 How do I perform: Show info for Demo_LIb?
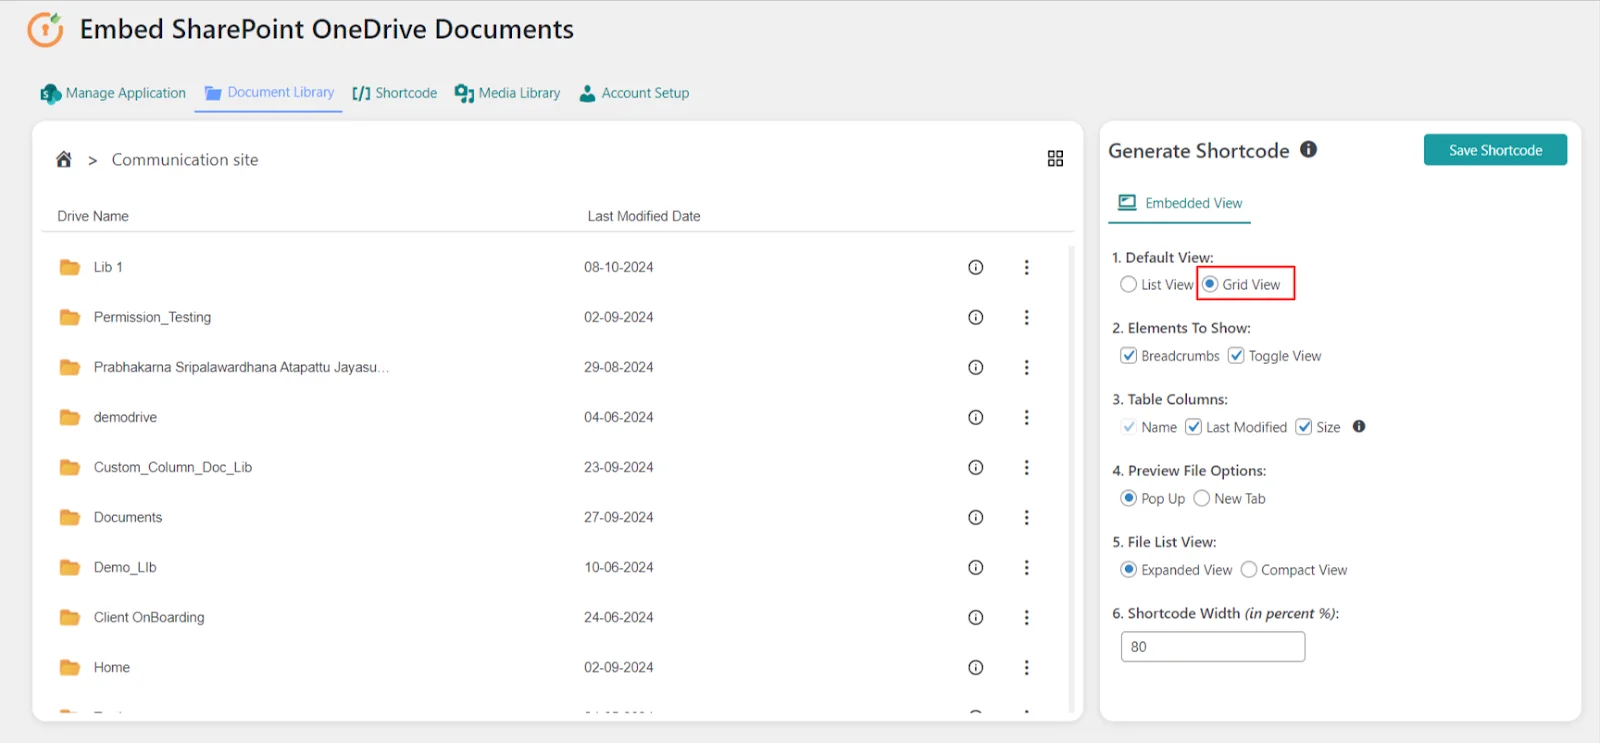pos(976,567)
